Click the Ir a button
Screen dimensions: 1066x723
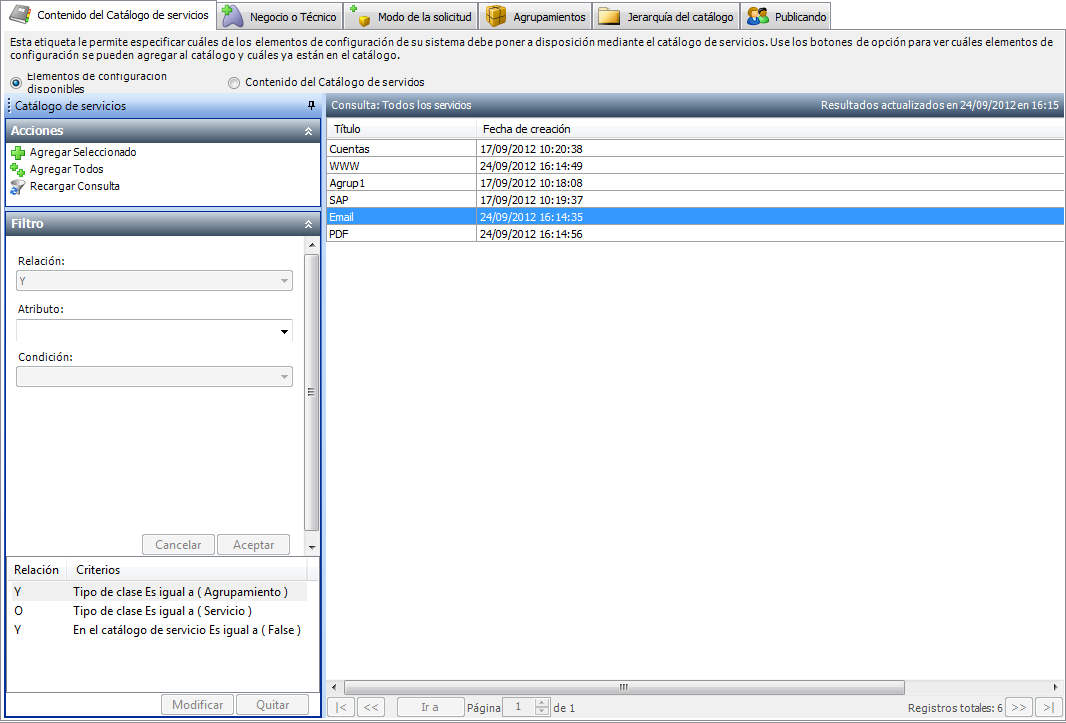(x=430, y=707)
